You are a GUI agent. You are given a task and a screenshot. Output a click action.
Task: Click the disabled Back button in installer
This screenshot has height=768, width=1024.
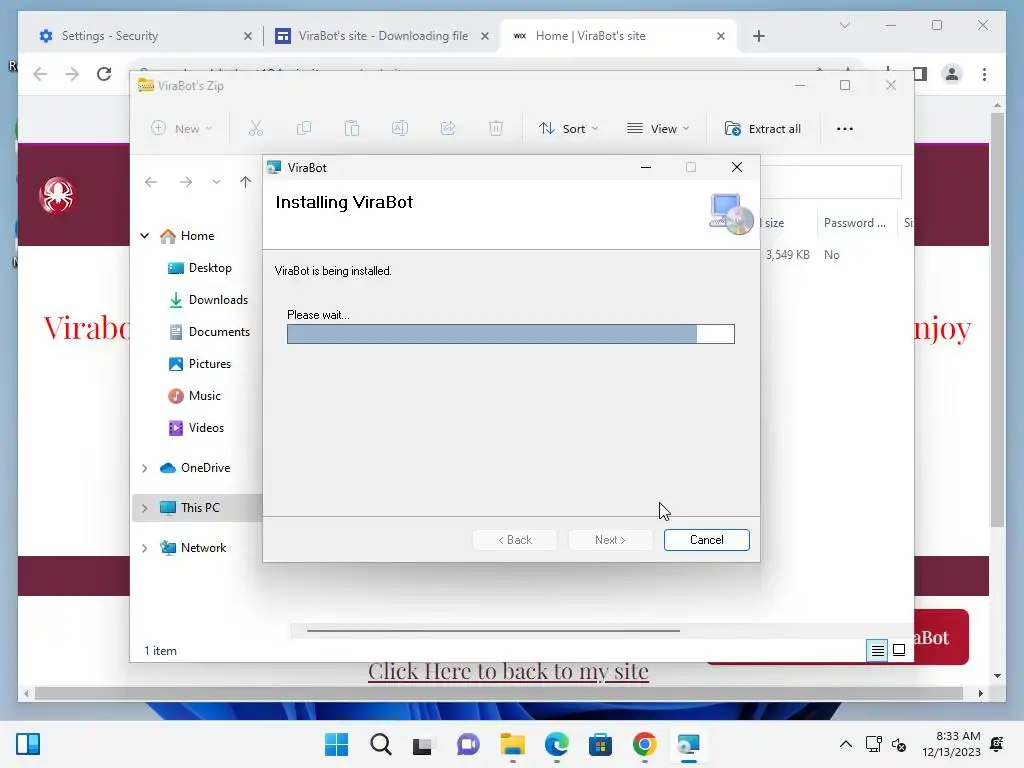[515, 540]
